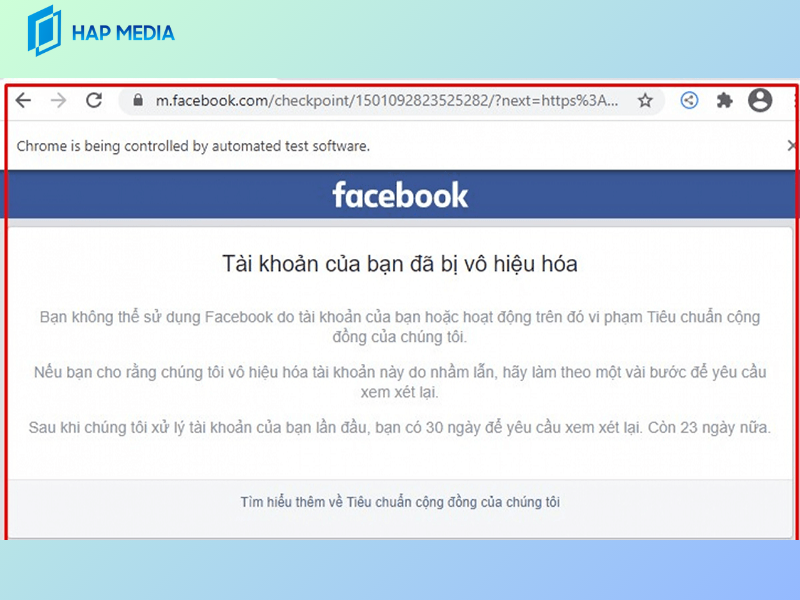Open 'Tìm hiểu thêm về Tiêu chuẩn cộng đồng' link
800x600 pixels.
tap(400, 502)
